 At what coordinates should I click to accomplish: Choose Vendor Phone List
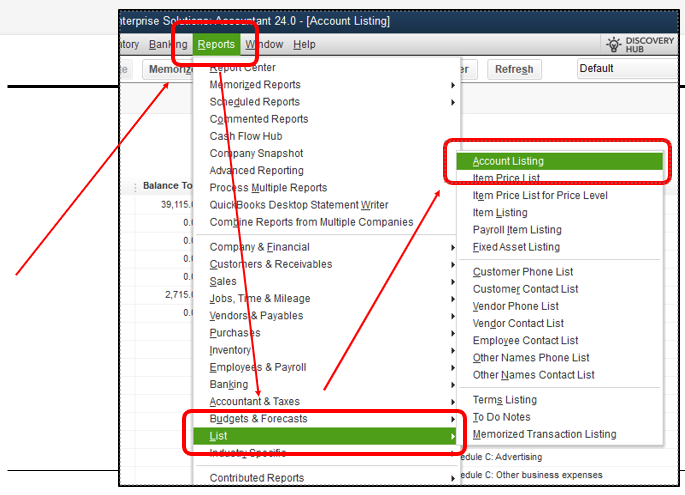pyautogui.click(x=560, y=306)
